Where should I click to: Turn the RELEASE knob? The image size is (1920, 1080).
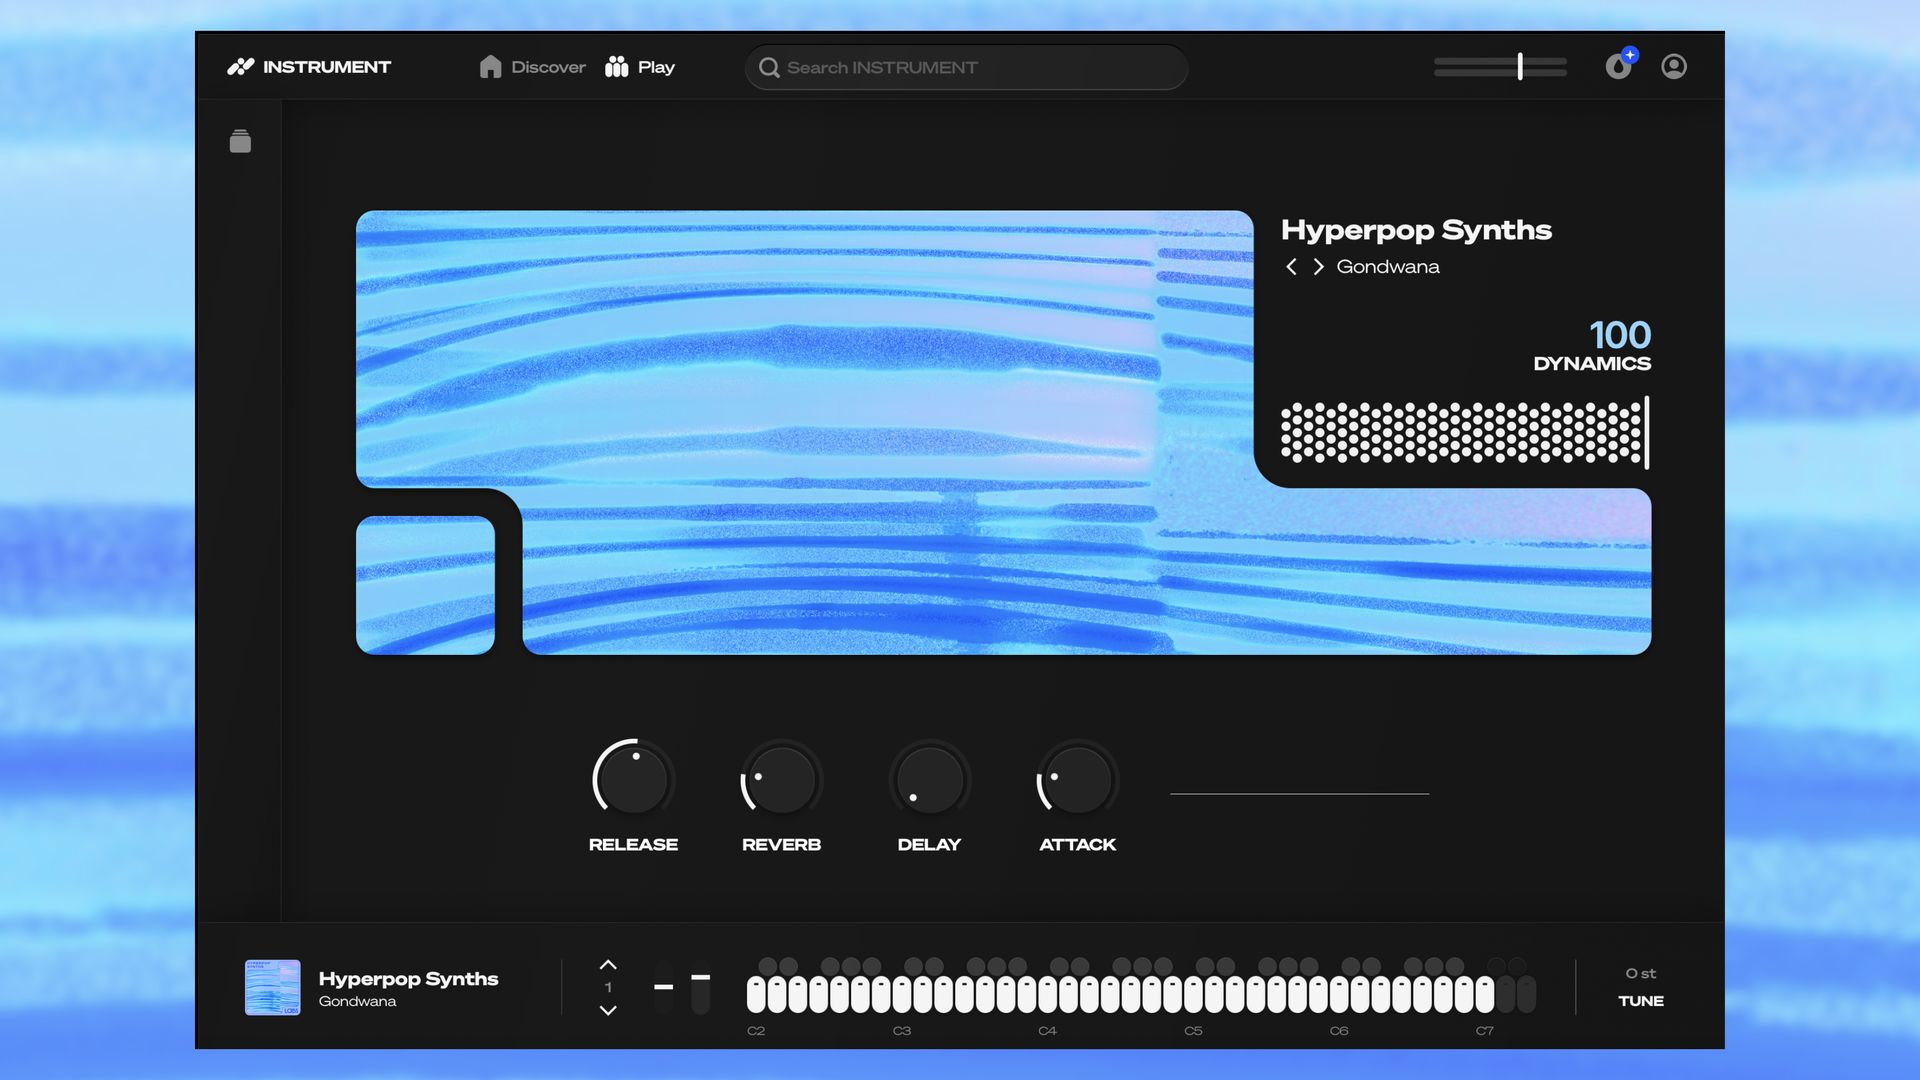click(632, 779)
